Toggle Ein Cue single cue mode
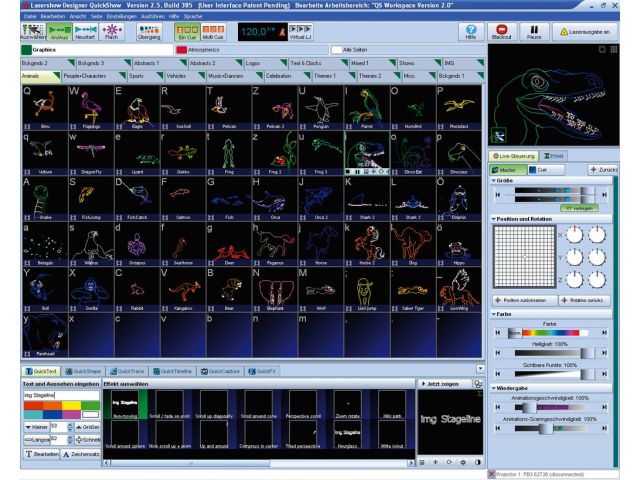640x480 pixels. pyautogui.click(x=187, y=32)
